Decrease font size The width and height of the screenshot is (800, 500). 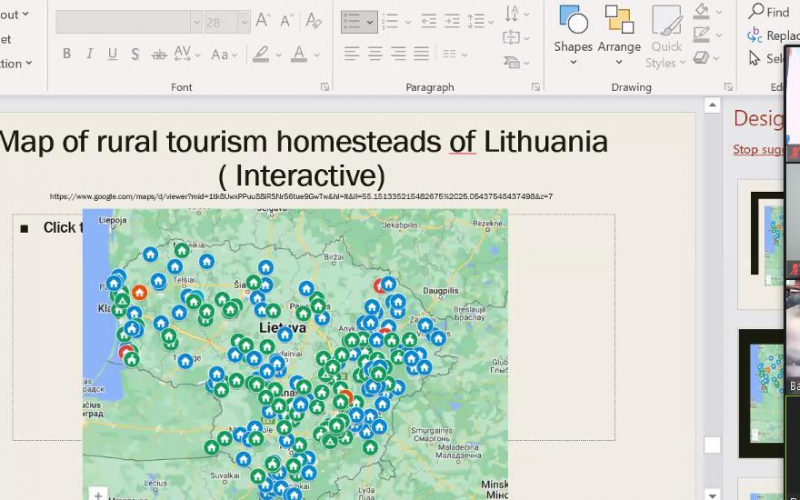coord(286,20)
